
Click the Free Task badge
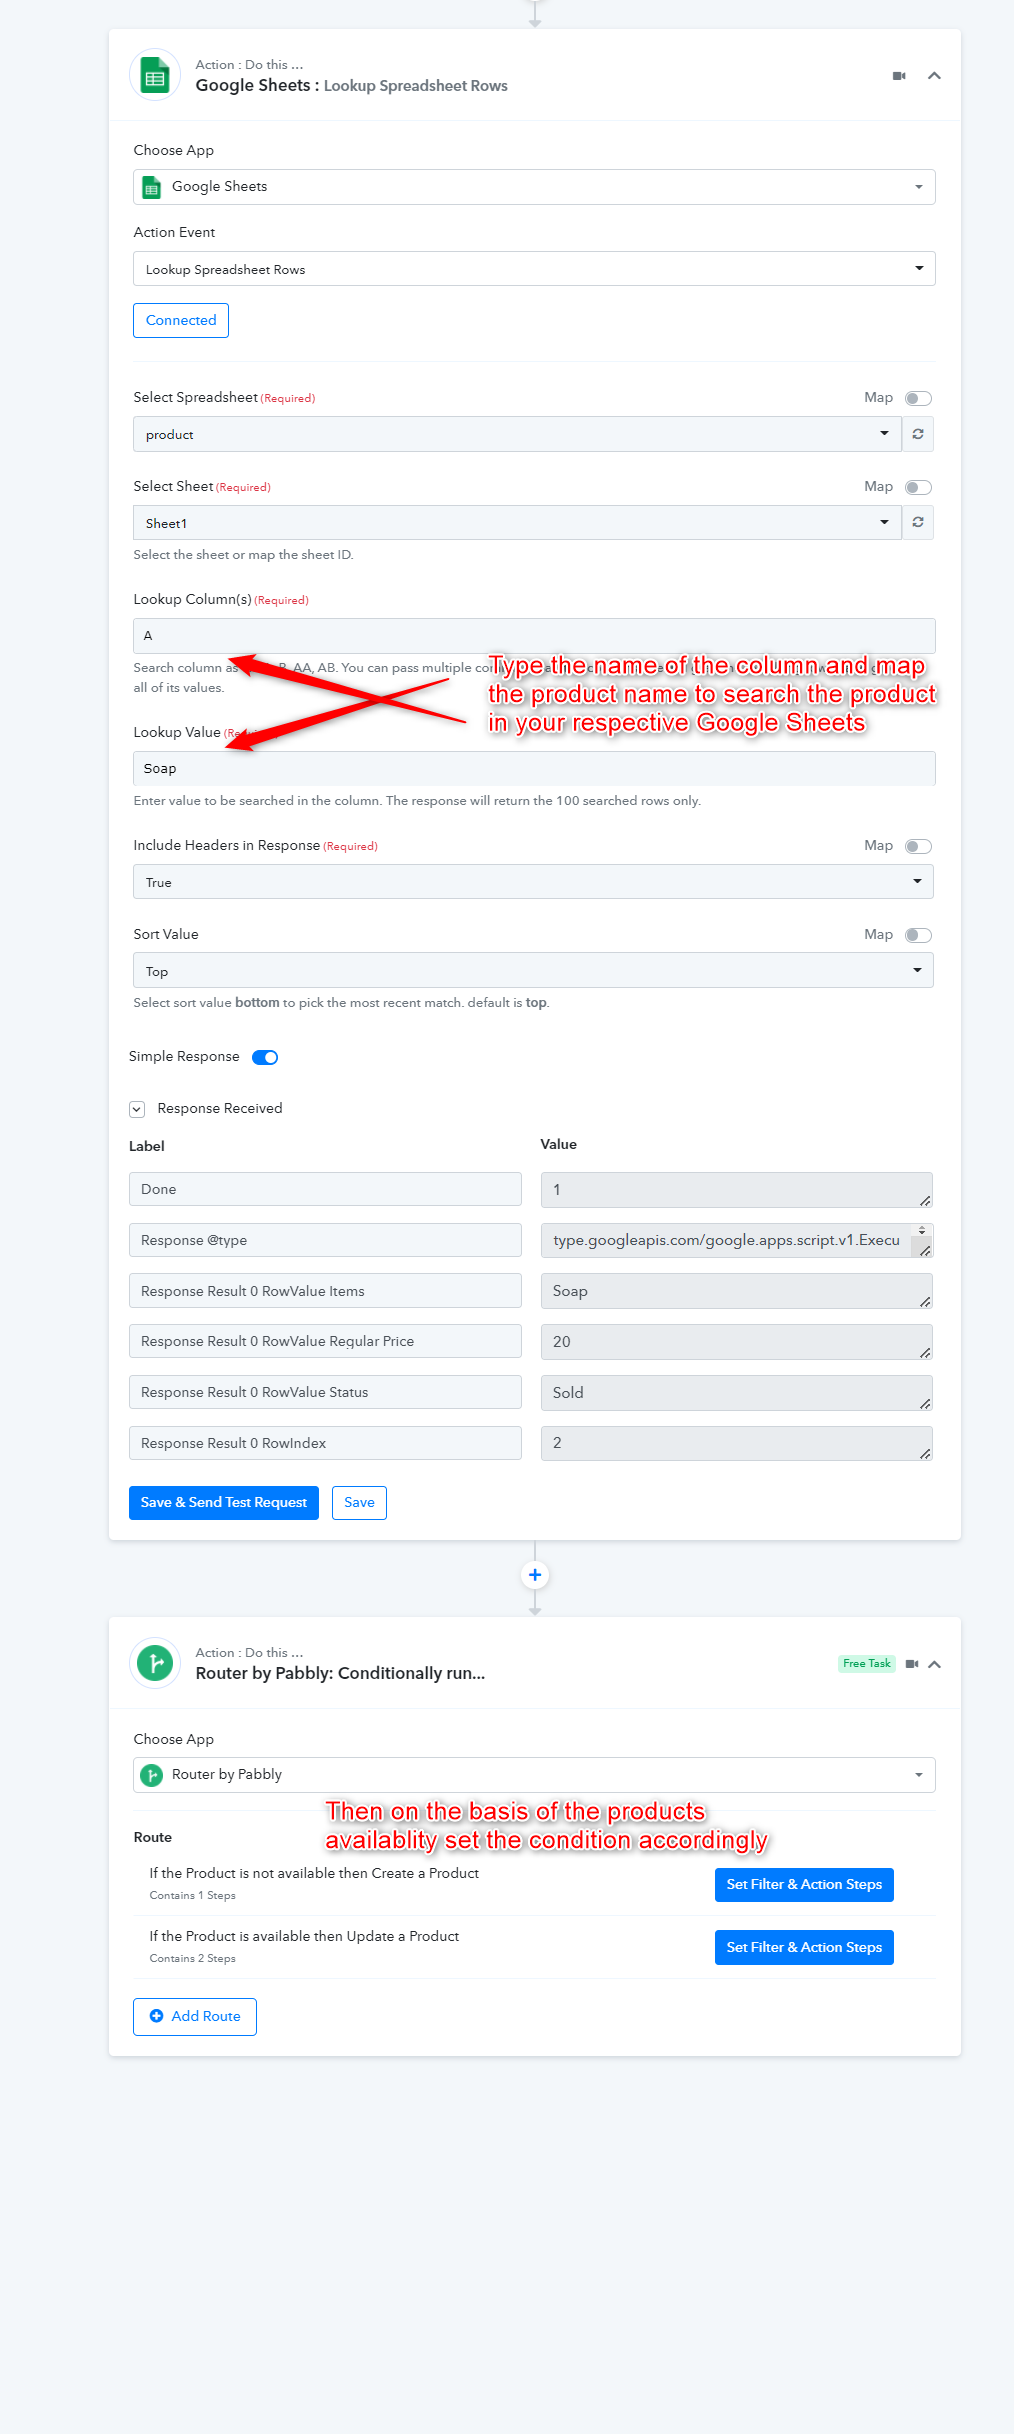pyautogui.click(x=867, y=1664)
